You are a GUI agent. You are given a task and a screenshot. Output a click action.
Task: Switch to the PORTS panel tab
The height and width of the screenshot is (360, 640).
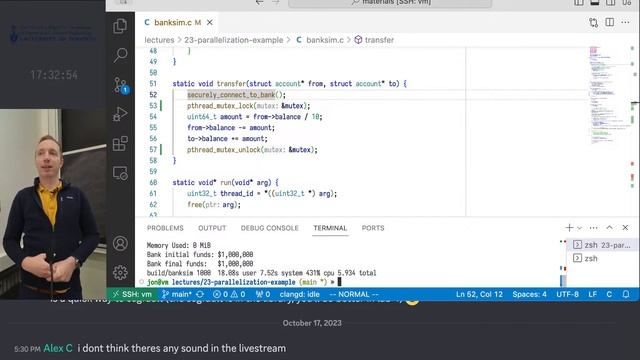pyautogui.click(x=373, y=228)
